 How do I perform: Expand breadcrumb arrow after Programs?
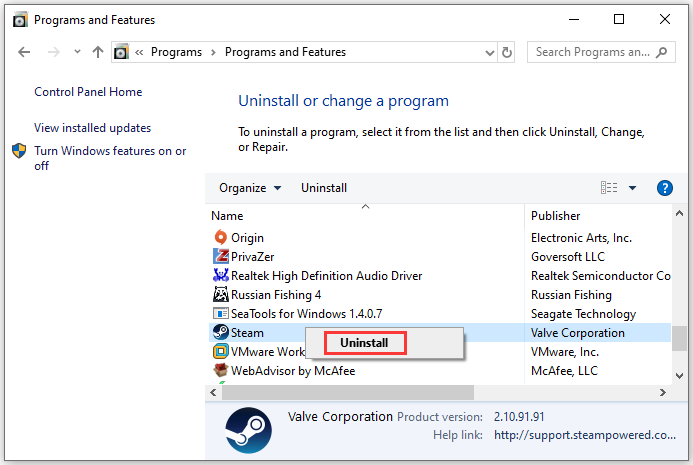tap(213, 53)
